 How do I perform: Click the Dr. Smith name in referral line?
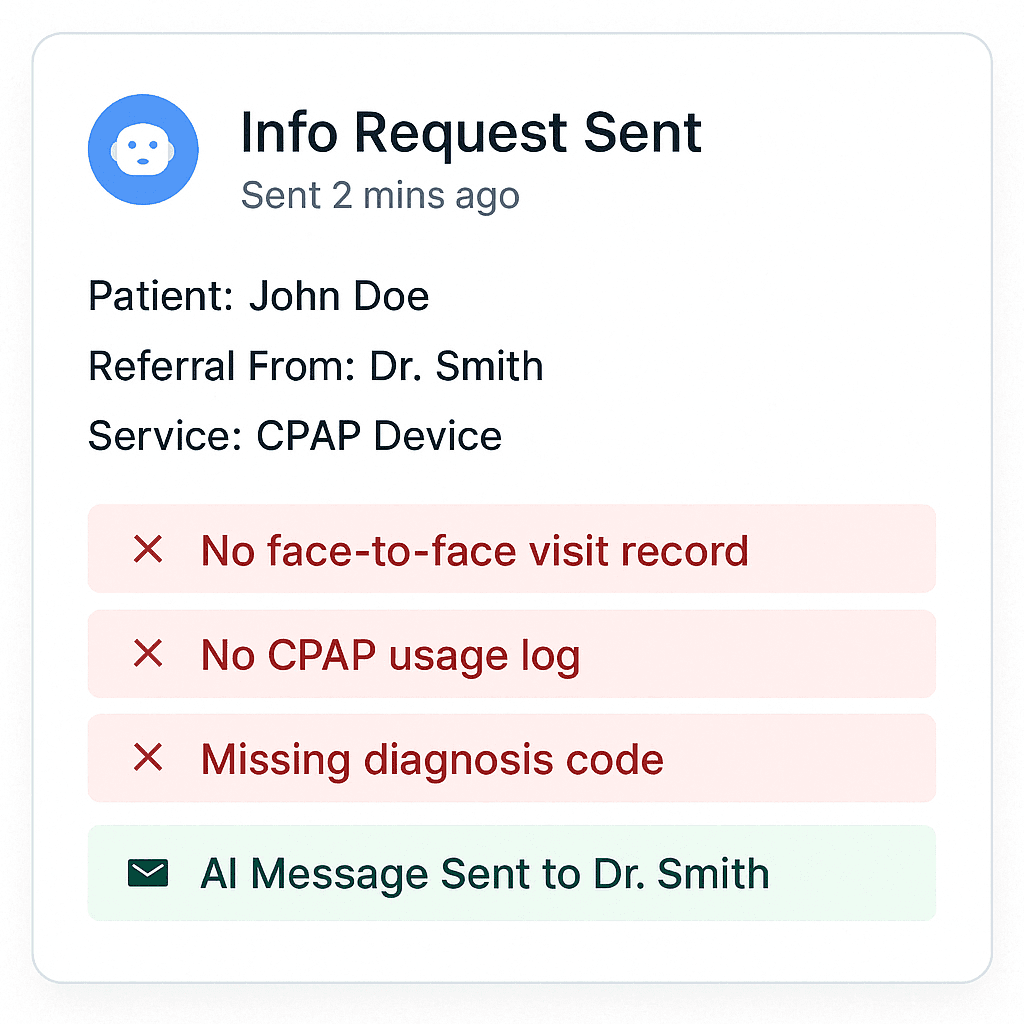point(456,366)
